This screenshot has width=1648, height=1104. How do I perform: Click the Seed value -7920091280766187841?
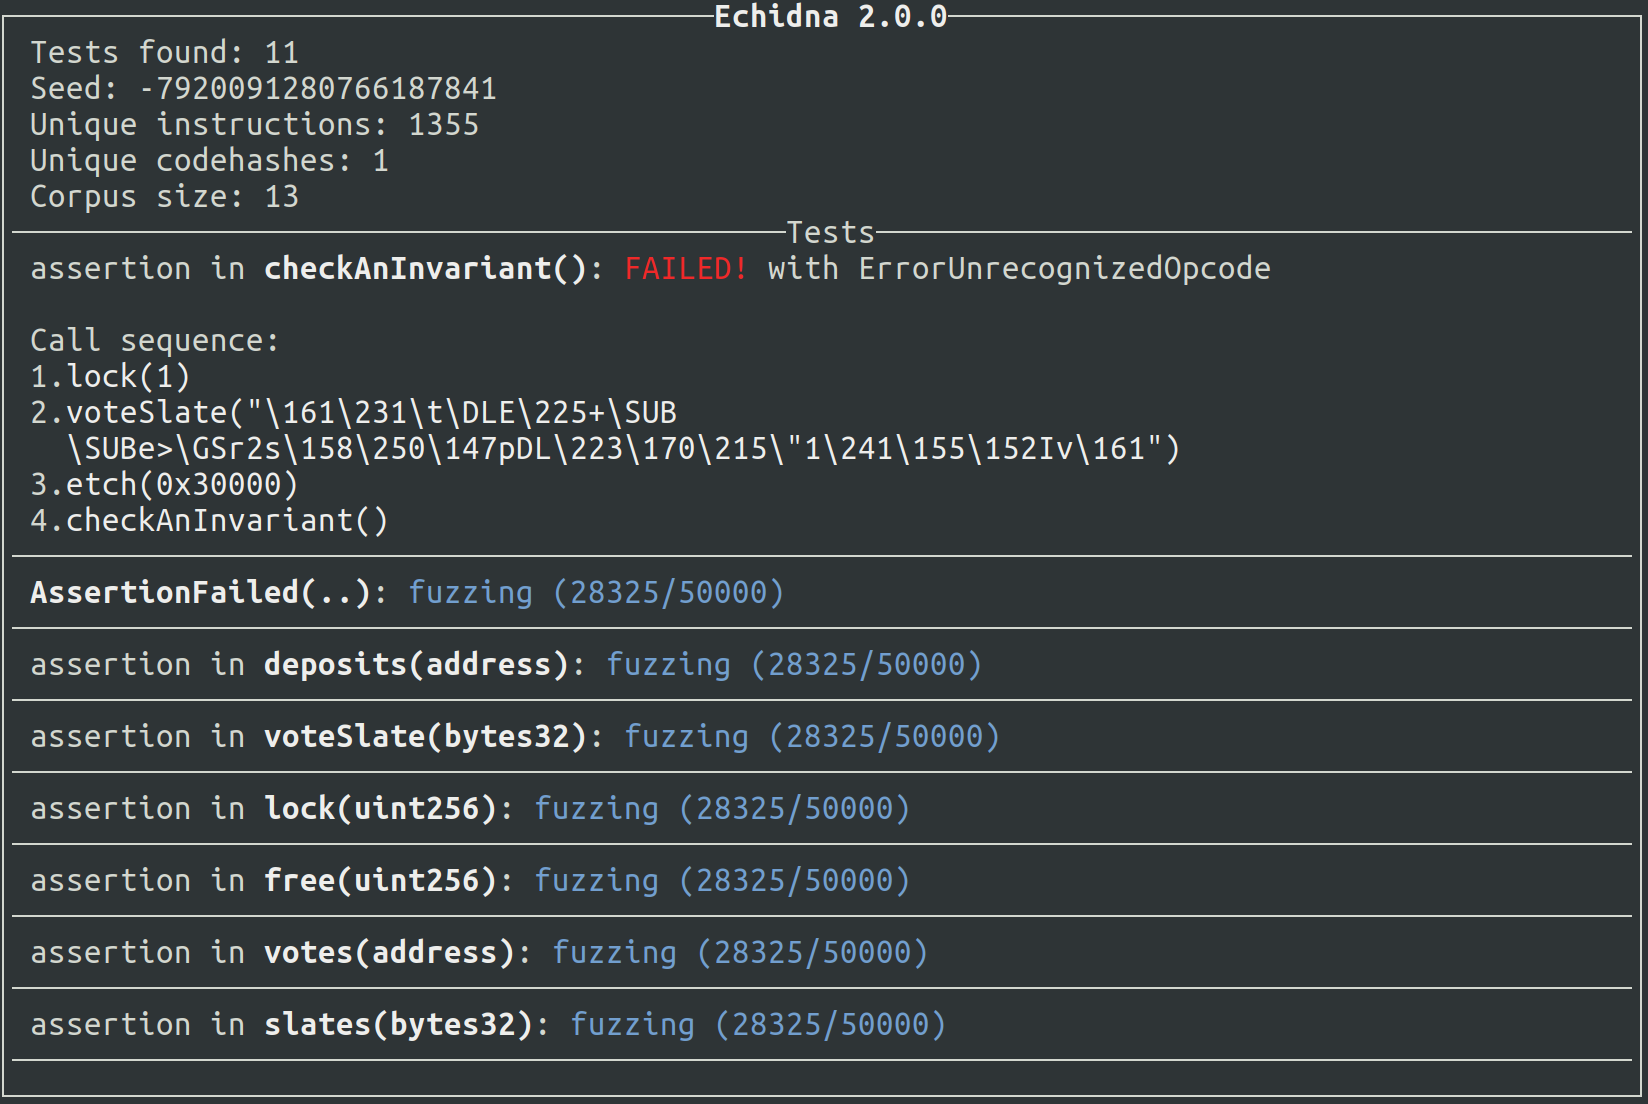coord(318,89)
